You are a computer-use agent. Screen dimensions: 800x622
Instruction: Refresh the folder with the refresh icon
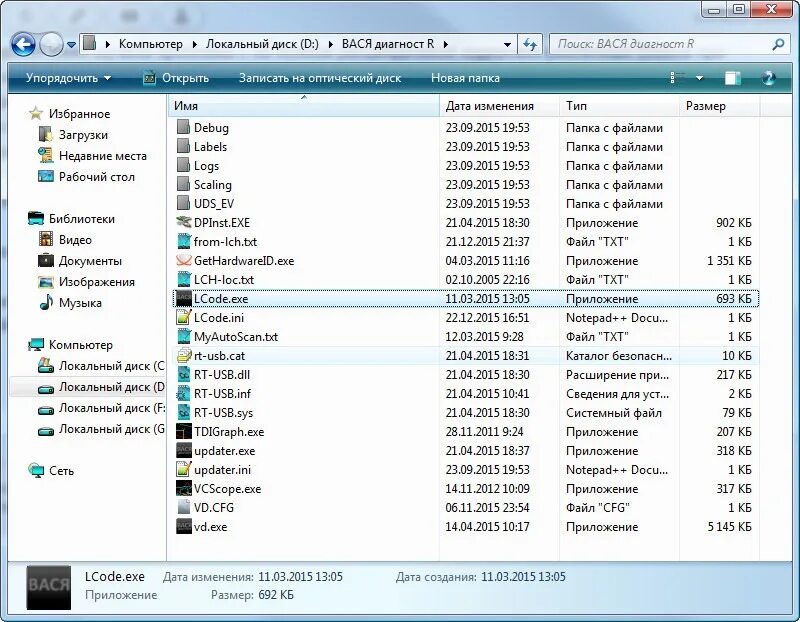coord(530,44)
